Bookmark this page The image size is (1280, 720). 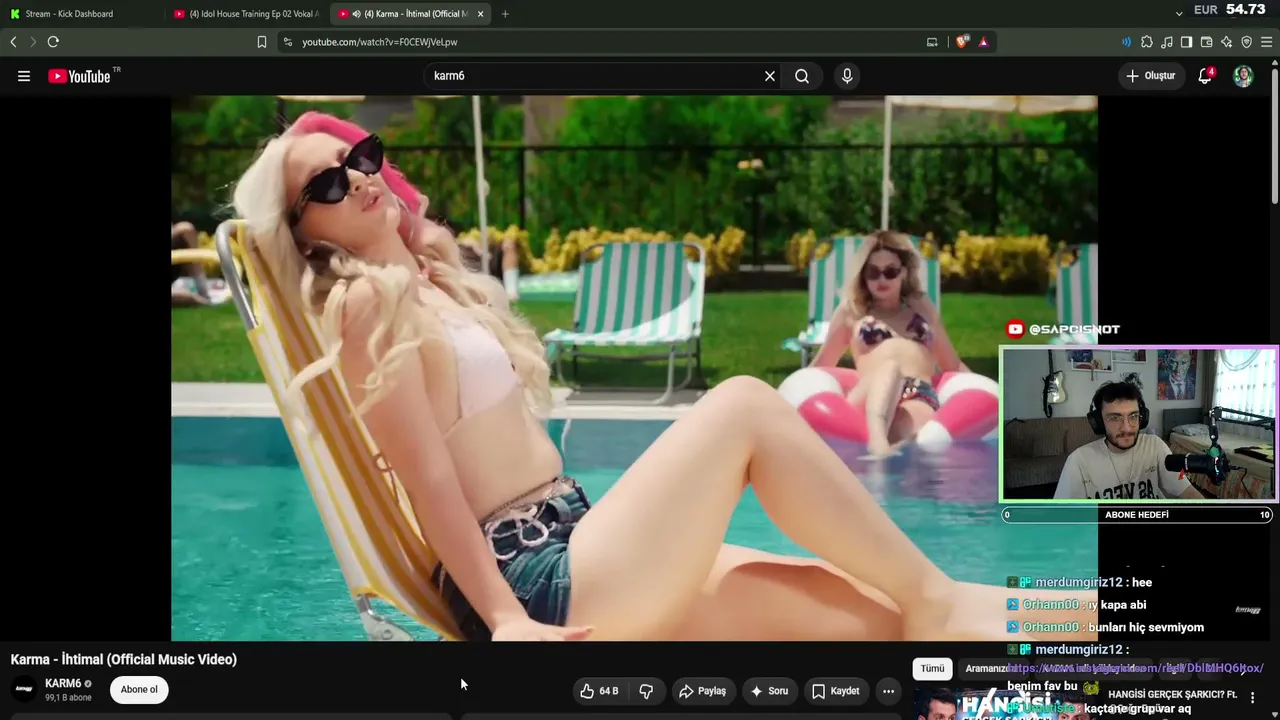[262, 42]
